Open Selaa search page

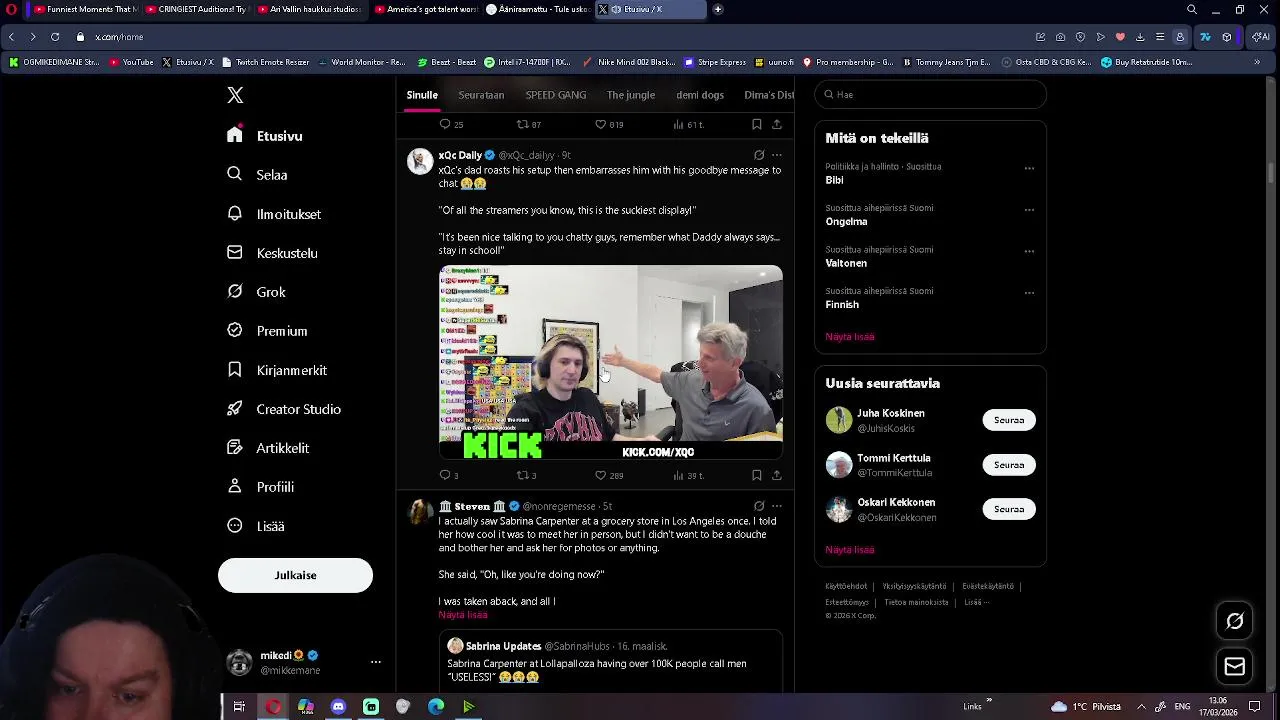pyautogui.click(x=257, y=175)
